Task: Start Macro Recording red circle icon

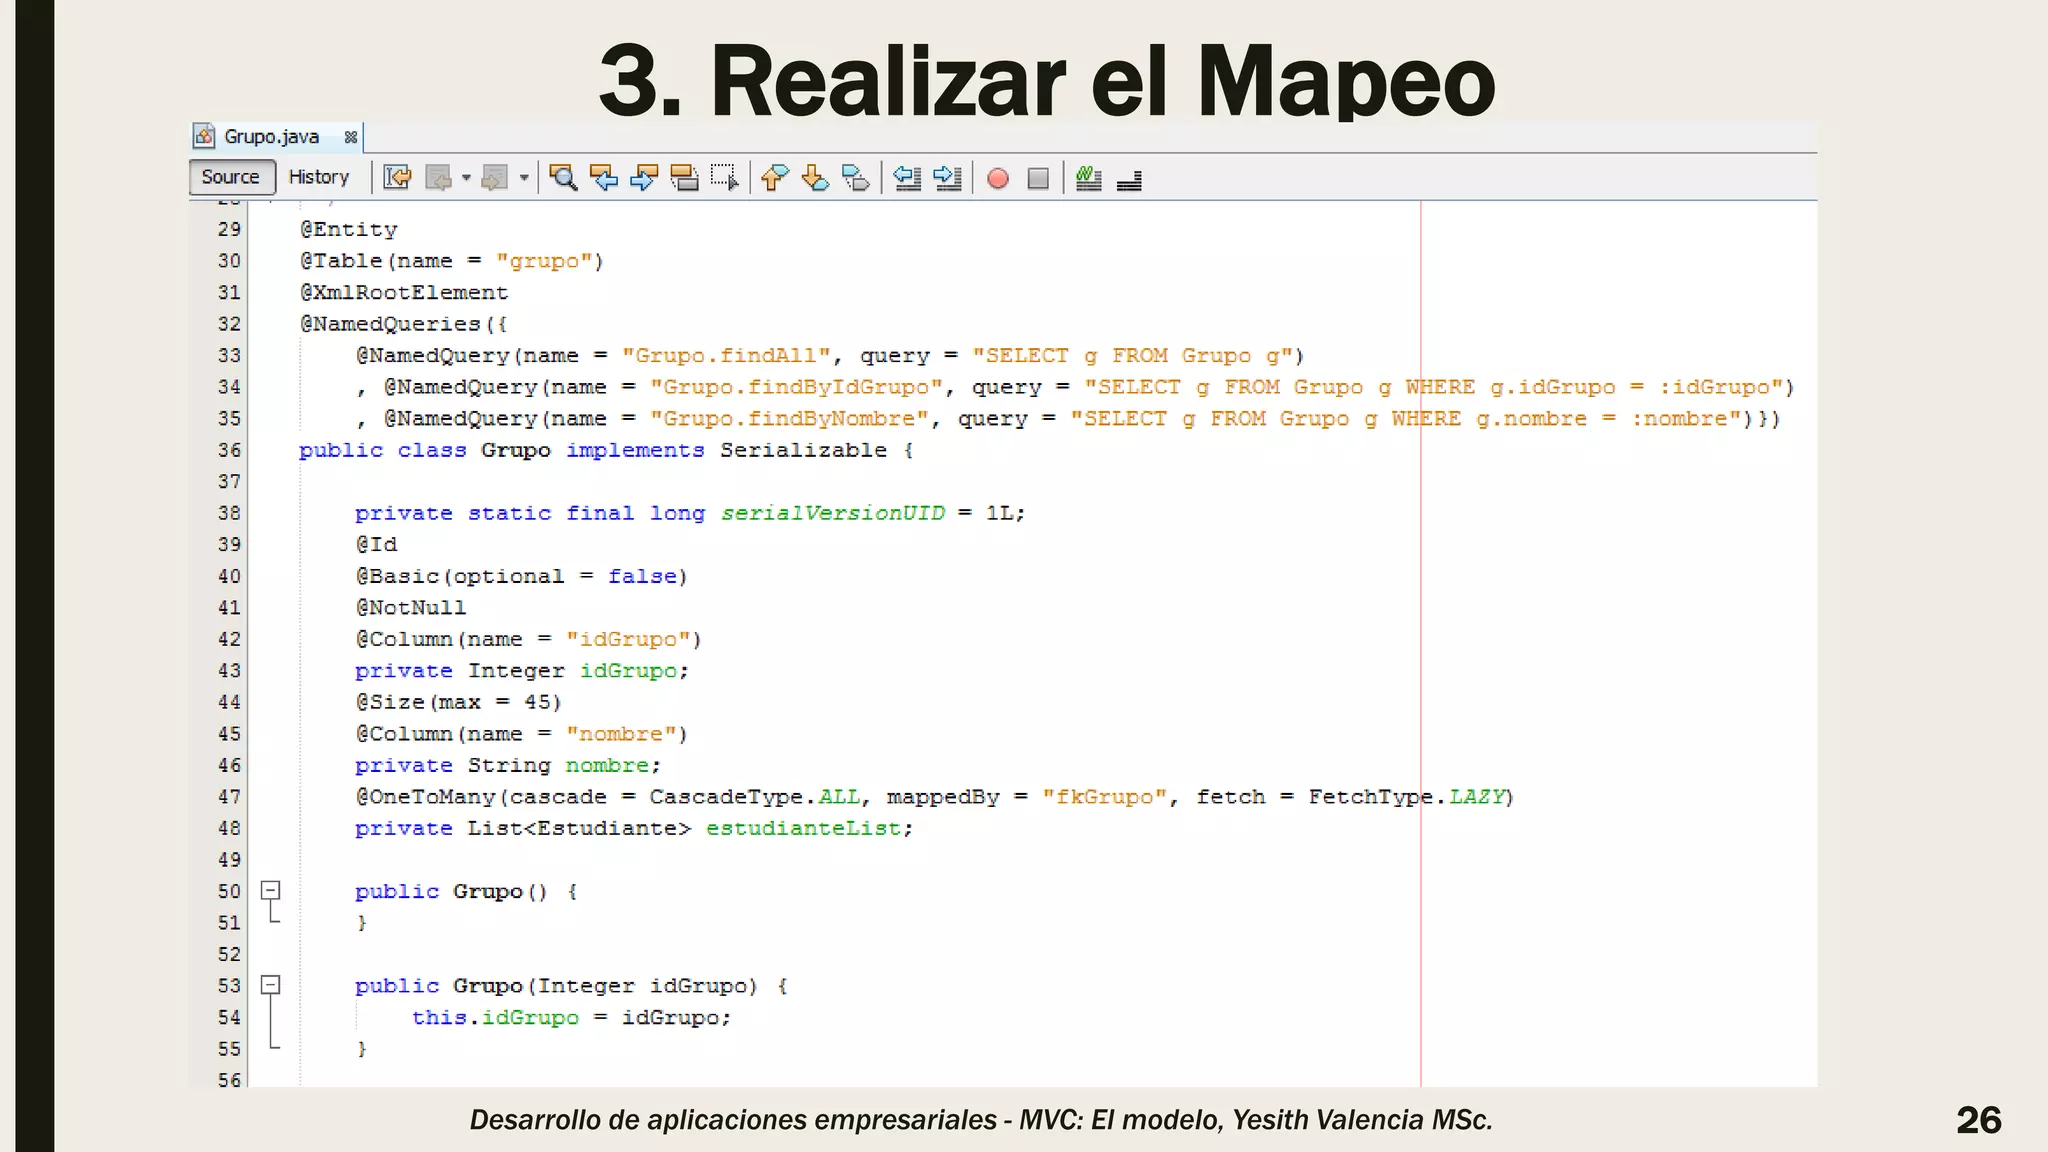Action: [x=998, y=178]
